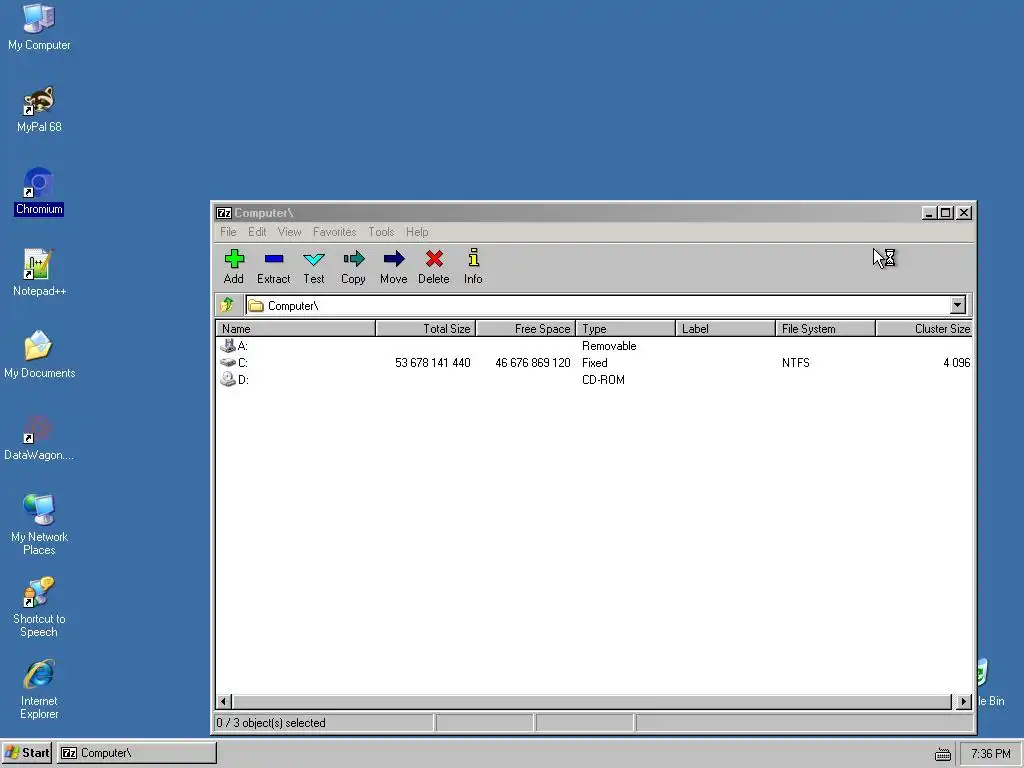Click the Copy toolbar icon
Viewport: 1024px width, 768px height.
point(353,259)
